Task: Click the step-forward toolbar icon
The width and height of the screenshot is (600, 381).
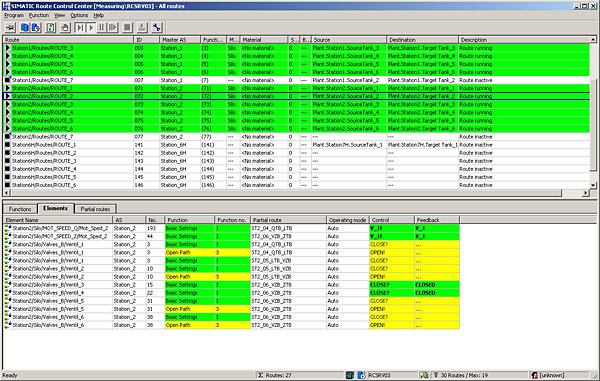Action: (x=80, y=28)
